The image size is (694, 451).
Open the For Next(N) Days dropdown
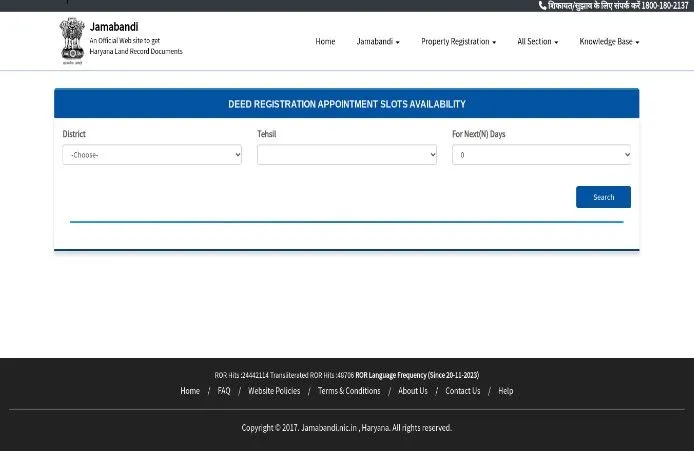tap(541, 155)
